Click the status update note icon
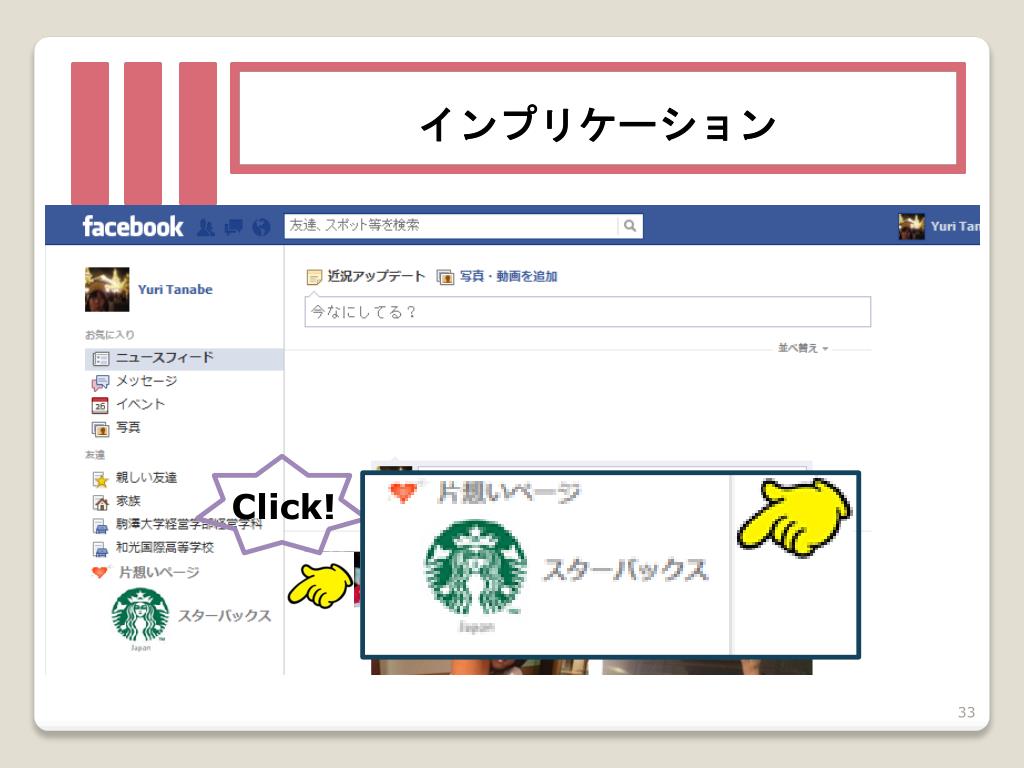The width and height of the screenshot is (1024, 768). (x=314, y=277)
